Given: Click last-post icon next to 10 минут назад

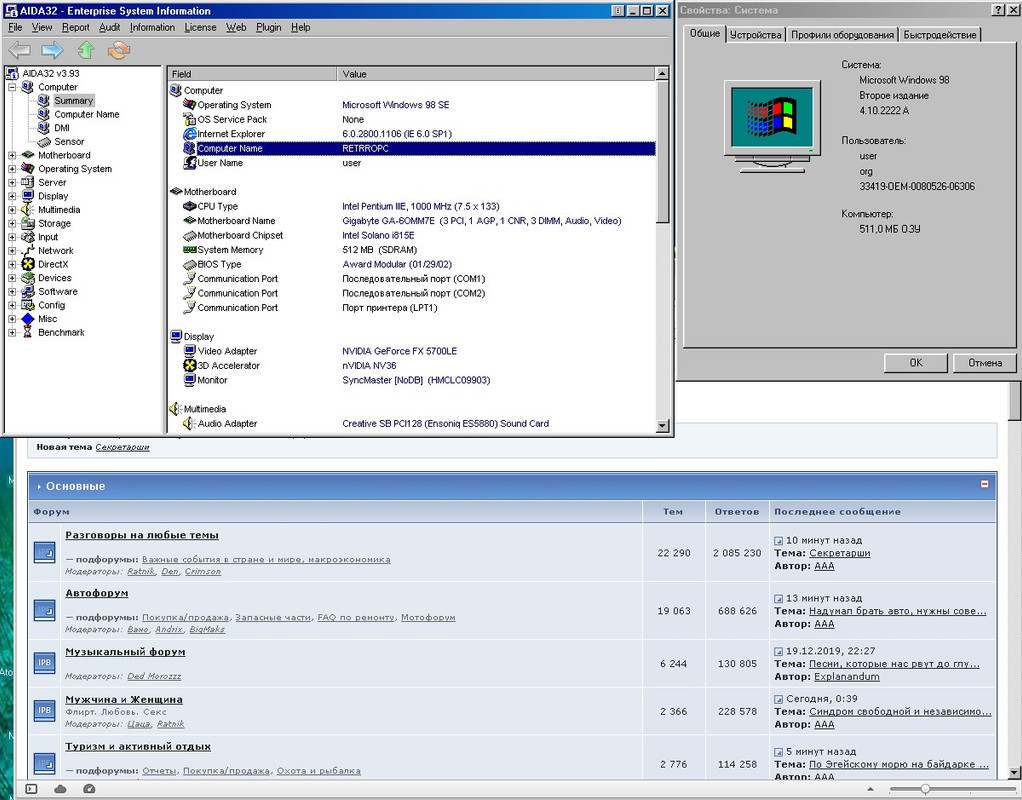Looking at the screenshot, I should [x=778, y=541].
